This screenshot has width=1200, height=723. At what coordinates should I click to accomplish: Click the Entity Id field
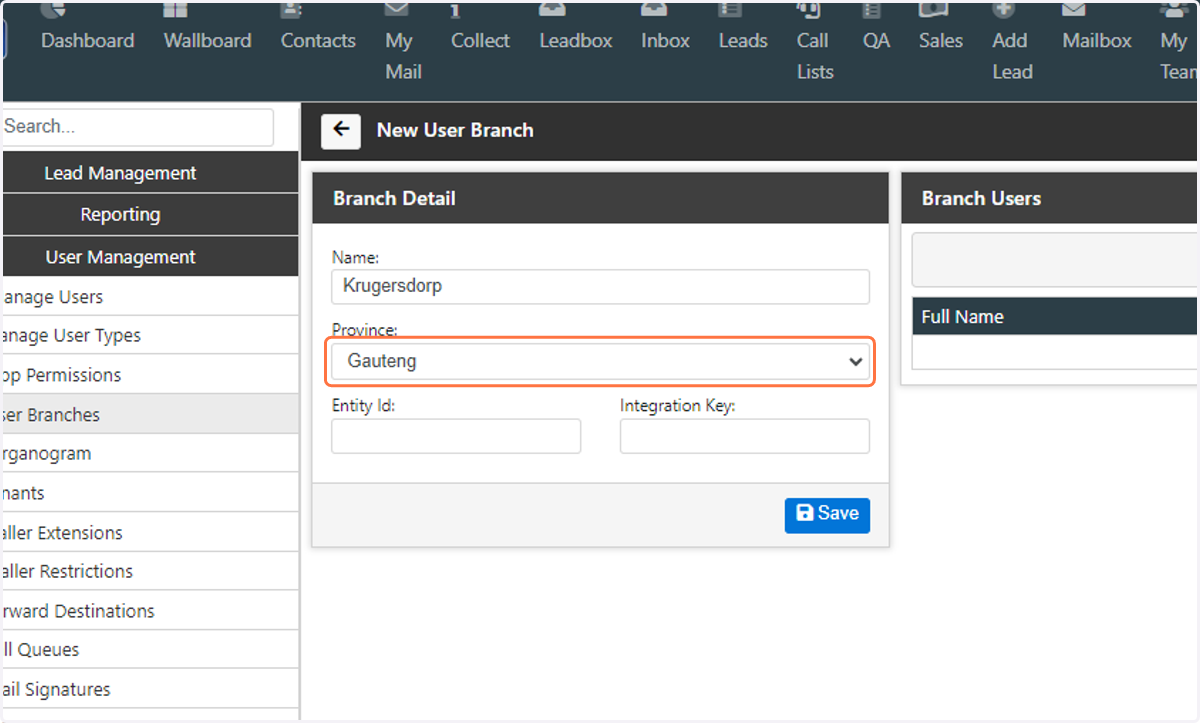(x=456, y=436)
